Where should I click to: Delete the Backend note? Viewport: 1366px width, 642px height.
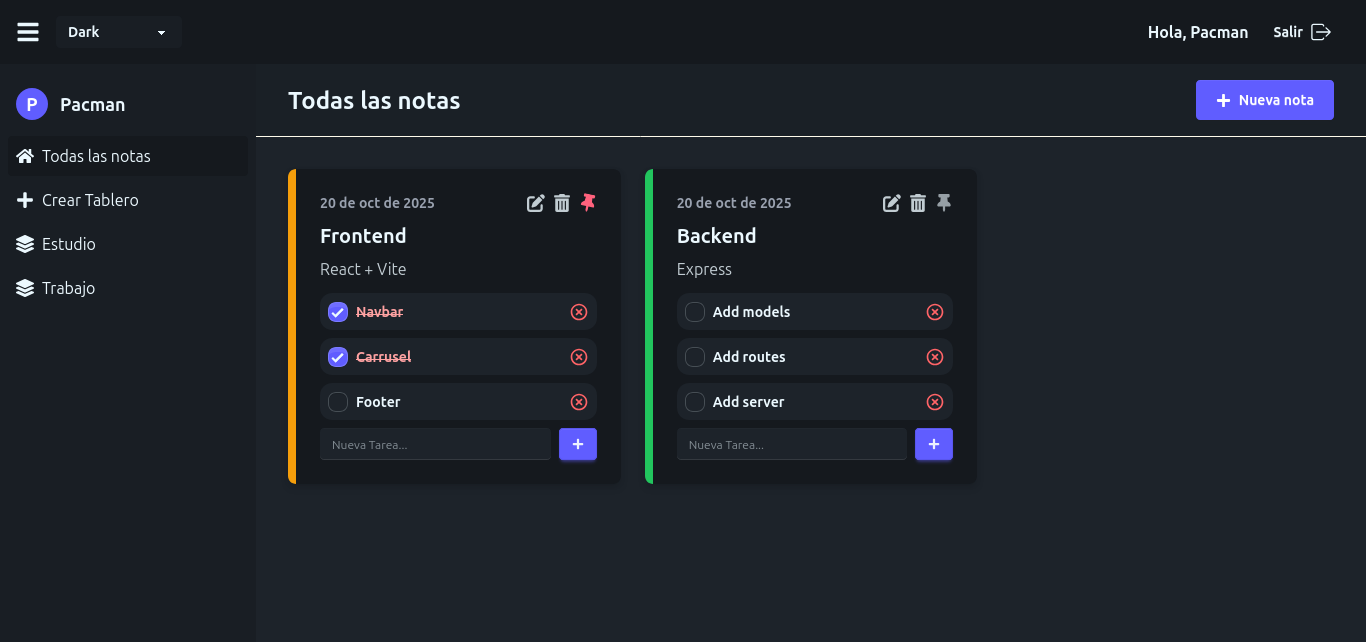tap(918, 202)
